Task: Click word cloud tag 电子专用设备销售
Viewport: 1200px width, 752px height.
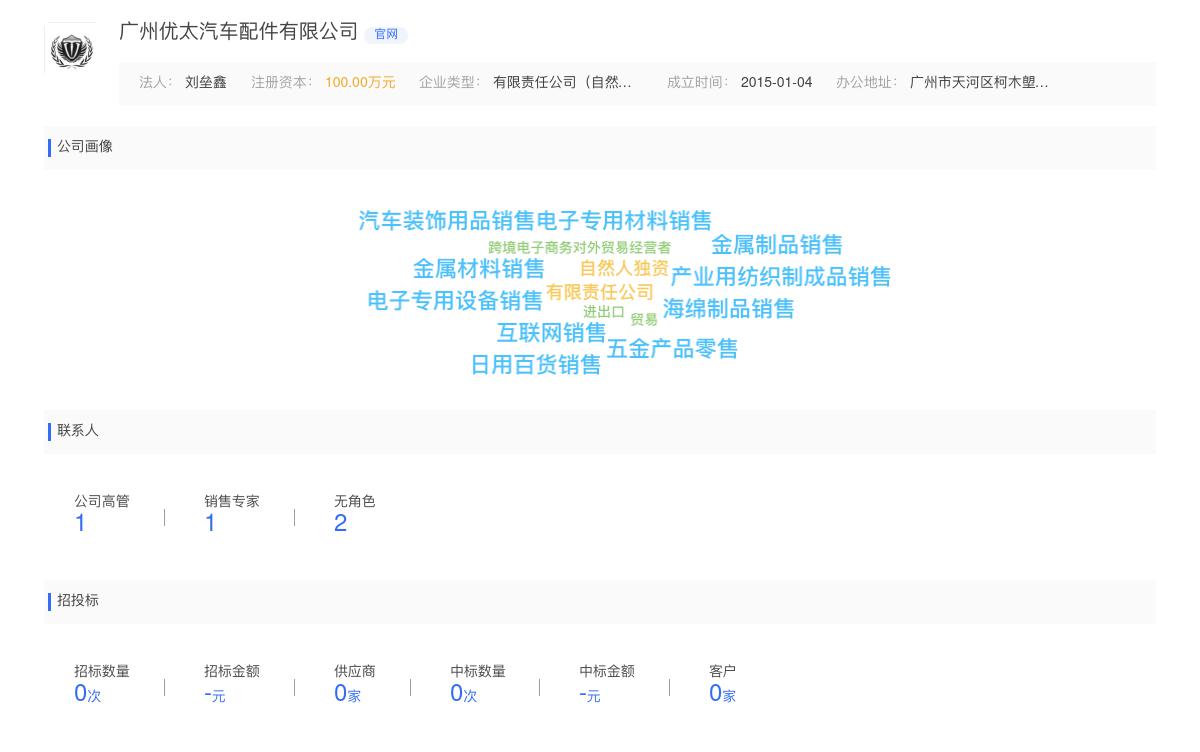Action: [455, 301]
